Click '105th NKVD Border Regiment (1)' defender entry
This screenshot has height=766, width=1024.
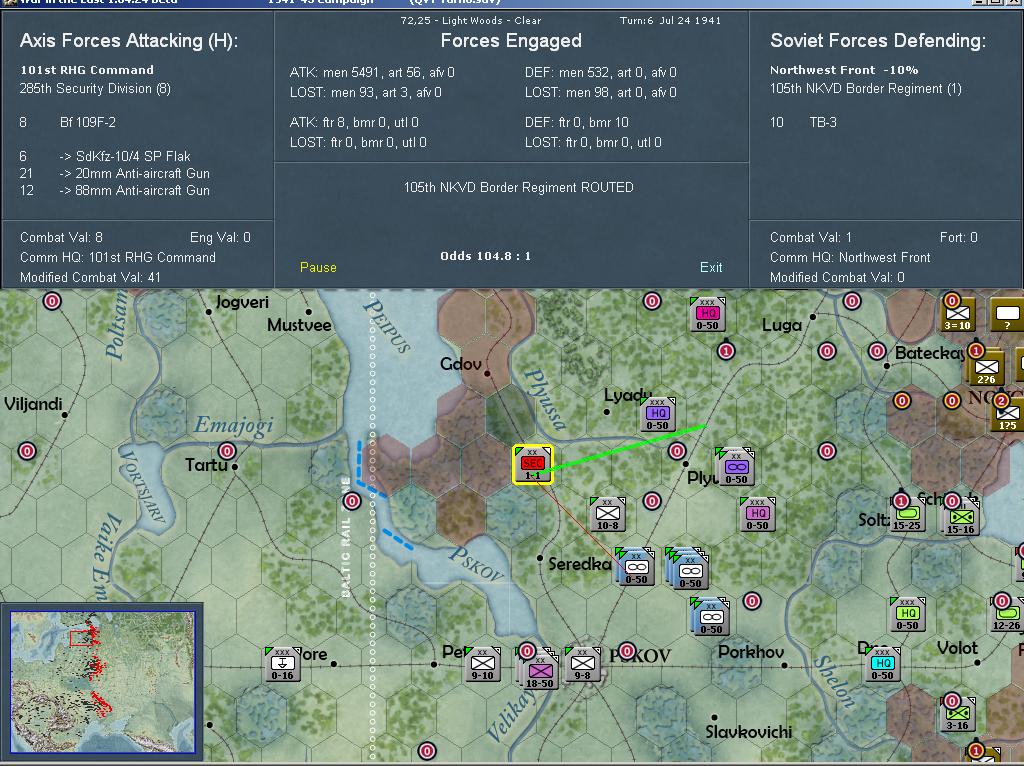pyautogui.click(x=866, y=88)
